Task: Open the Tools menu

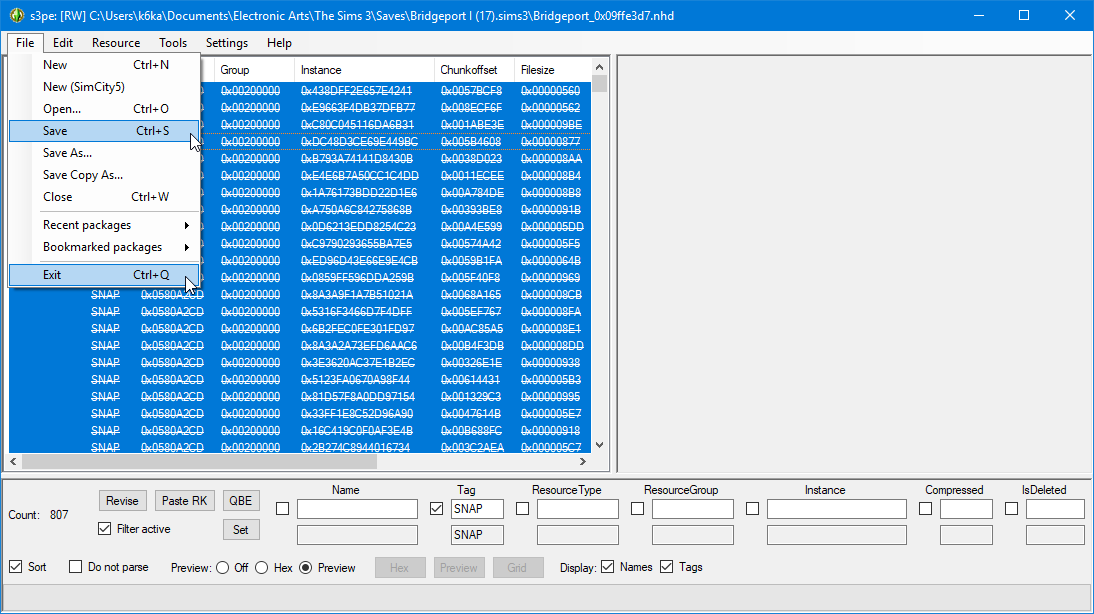Action: click(x=172, y=43)
